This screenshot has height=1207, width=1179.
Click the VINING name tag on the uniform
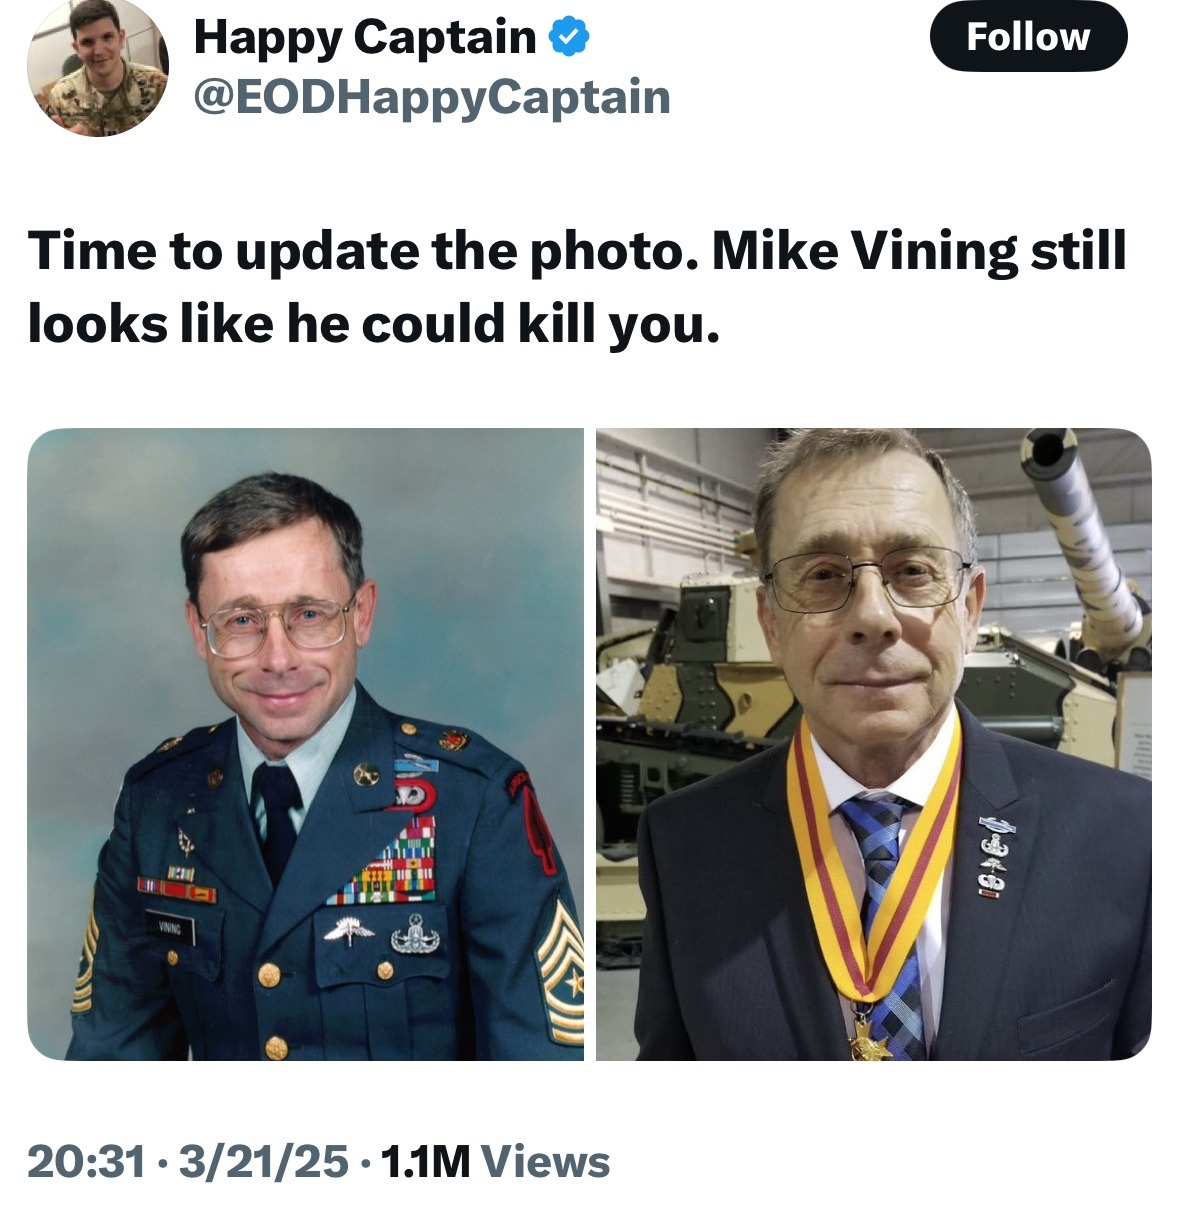(x=169, y=928)
